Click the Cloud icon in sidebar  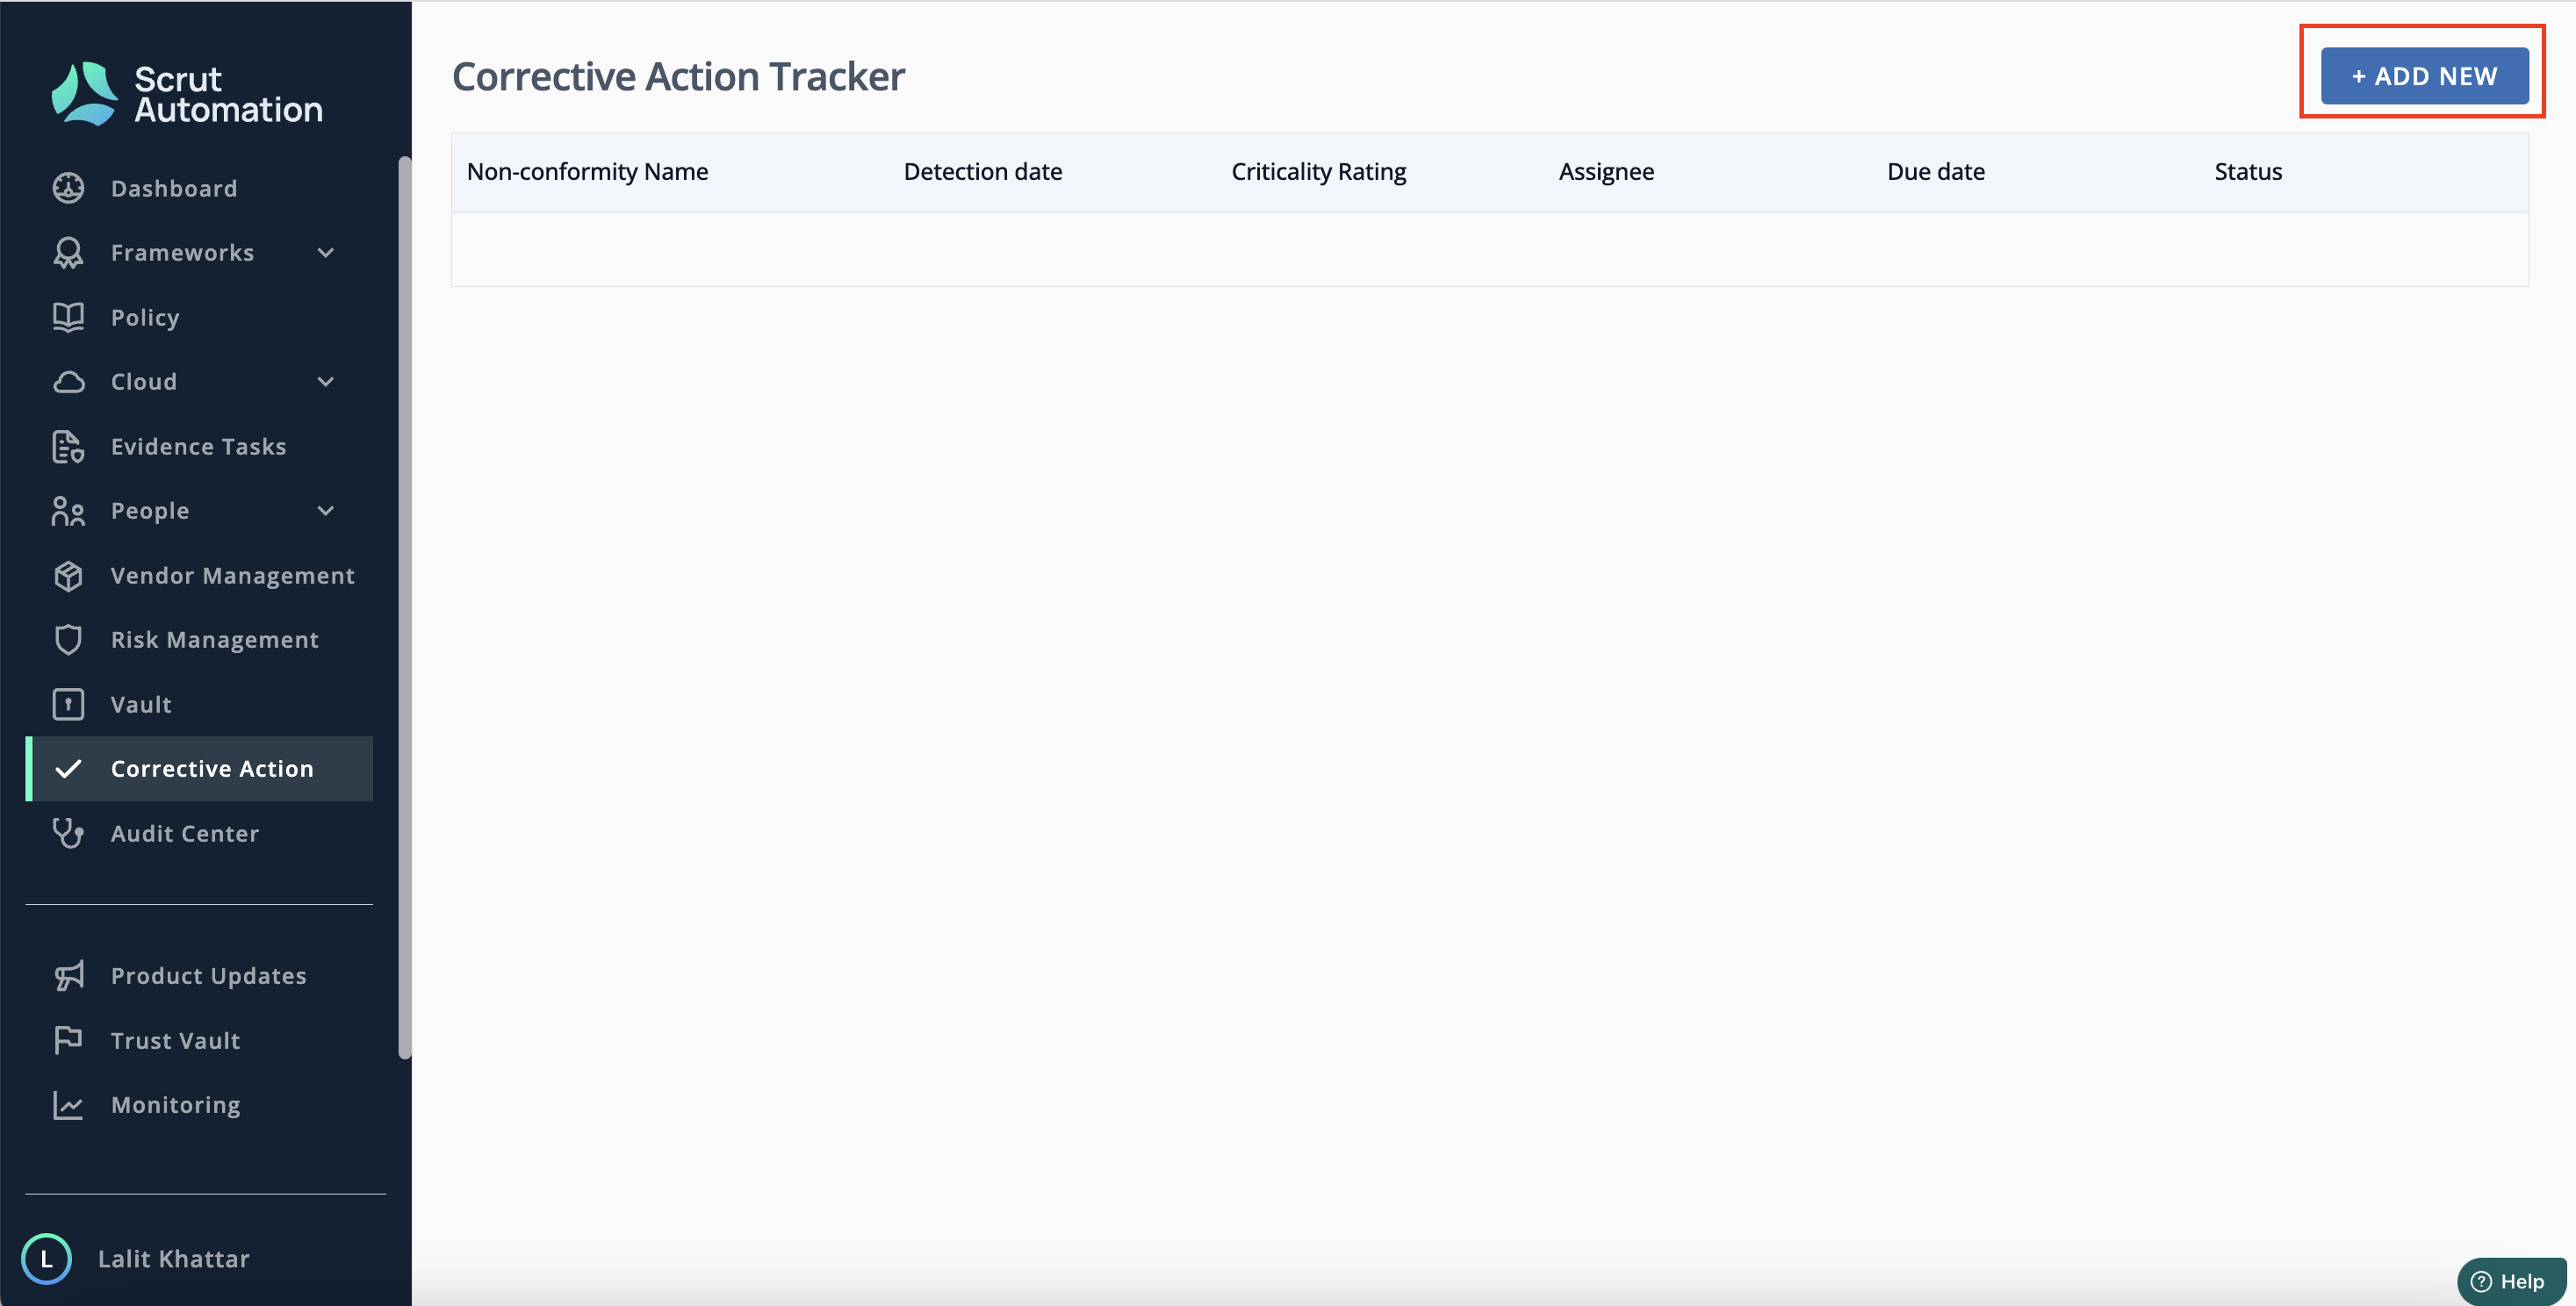pyautogui.click(x=68, y=382)
